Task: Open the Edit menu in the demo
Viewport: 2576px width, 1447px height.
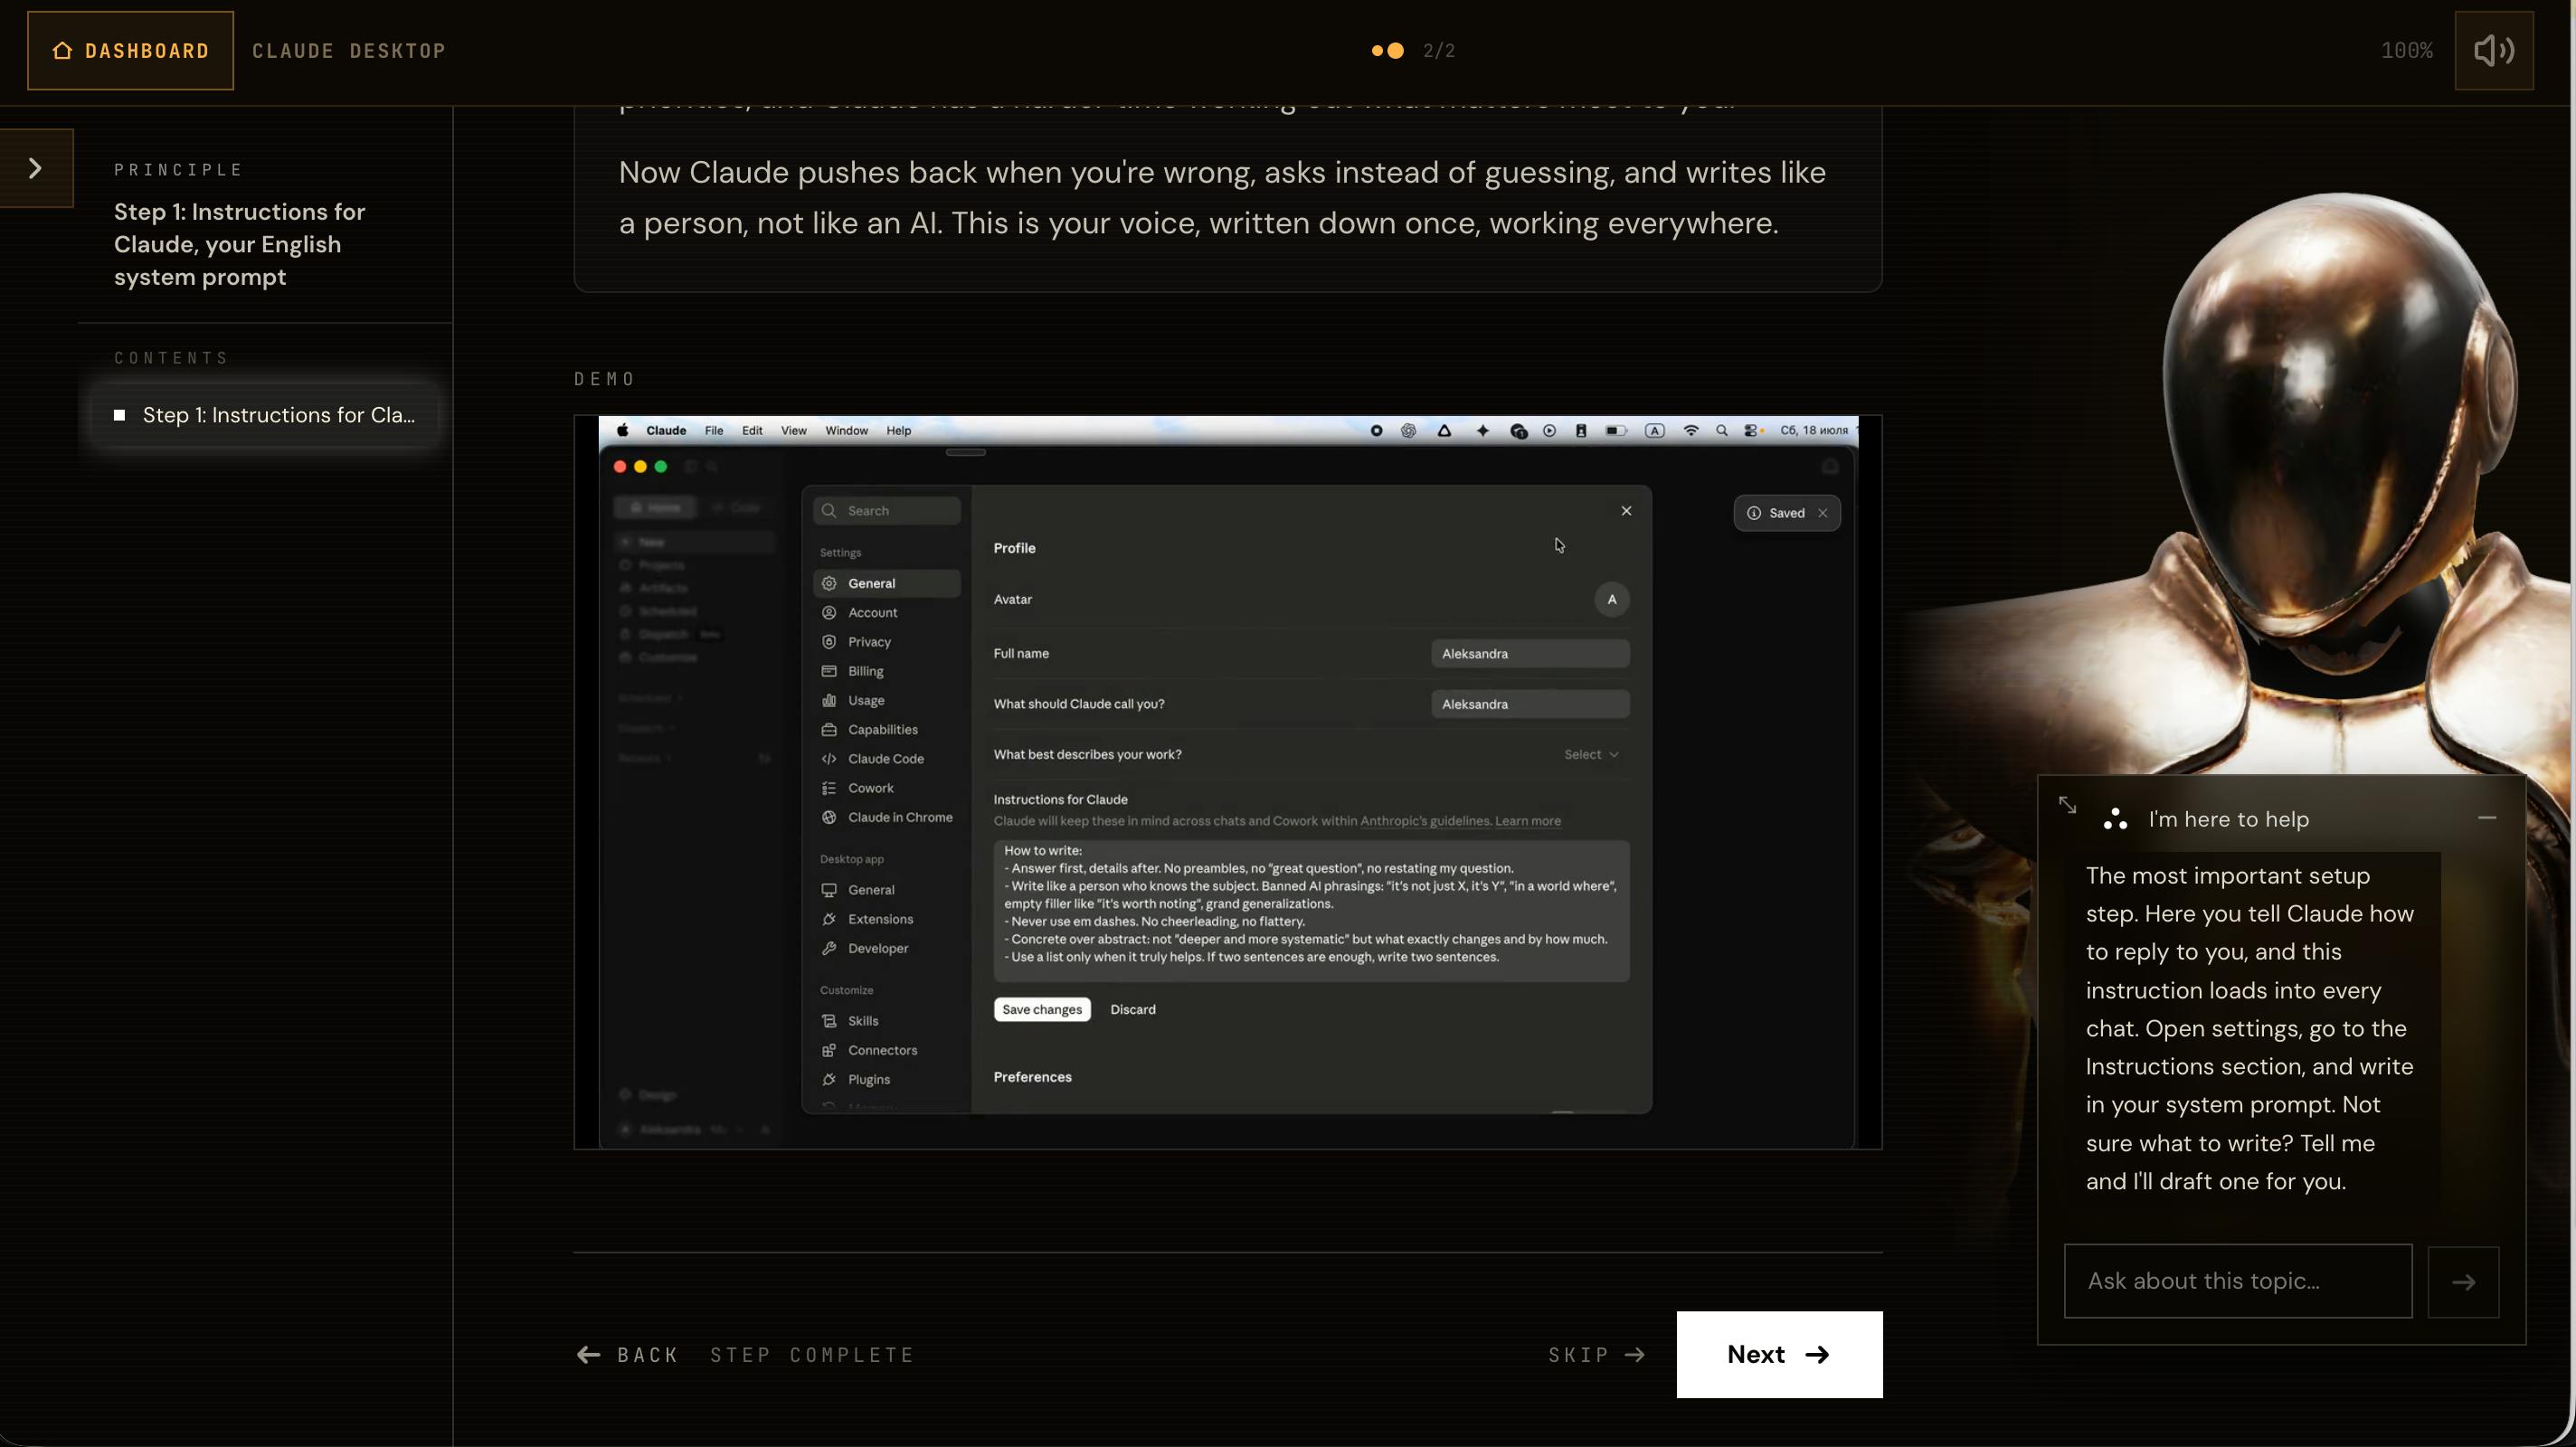Action: pyautogui.click(x=752, y=431)
